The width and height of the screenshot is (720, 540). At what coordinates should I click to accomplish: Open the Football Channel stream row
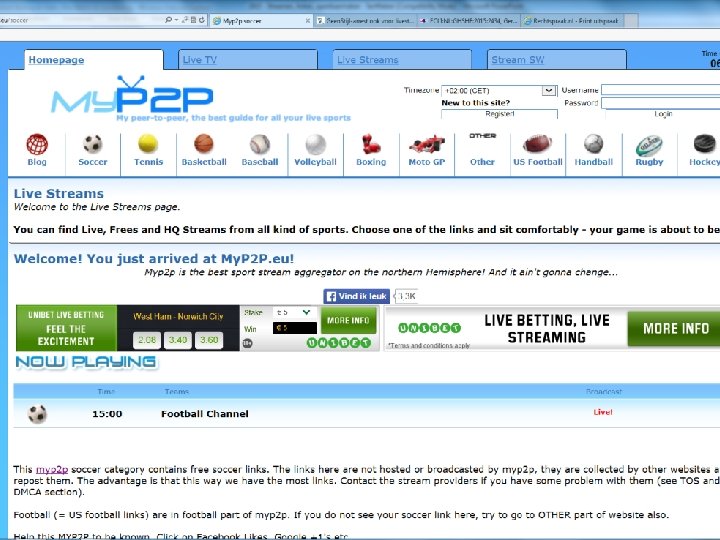pos(366,413)
